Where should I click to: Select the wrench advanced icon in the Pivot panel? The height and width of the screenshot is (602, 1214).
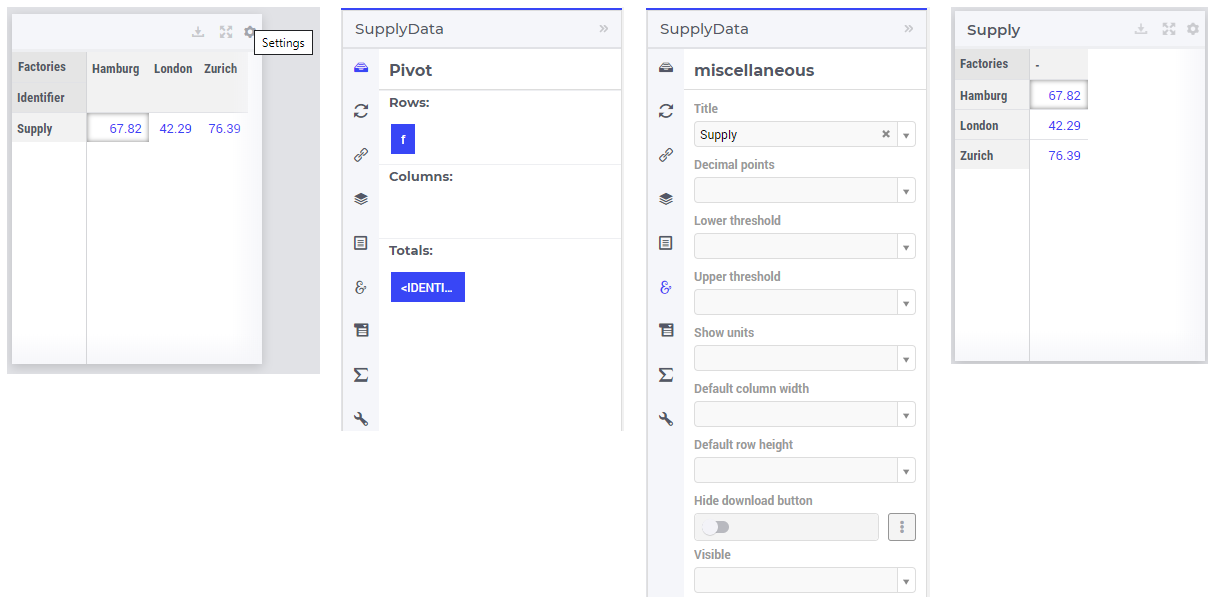[361, 419]
